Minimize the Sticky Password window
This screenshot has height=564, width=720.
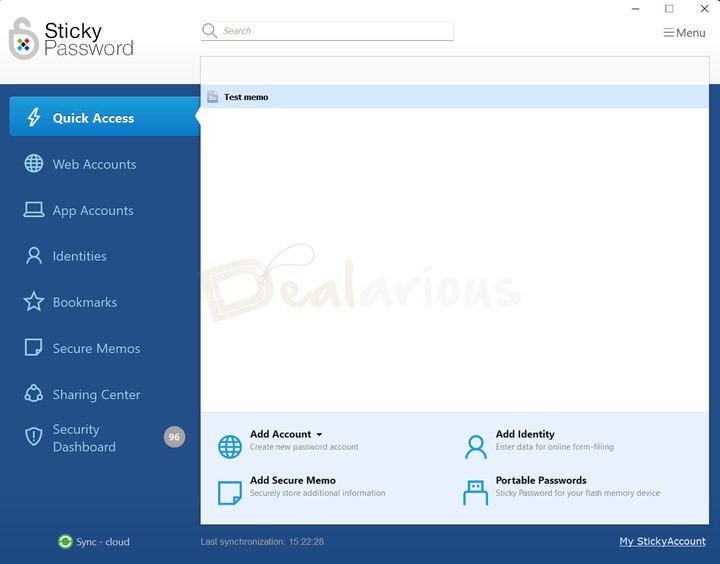click(636, 9)
